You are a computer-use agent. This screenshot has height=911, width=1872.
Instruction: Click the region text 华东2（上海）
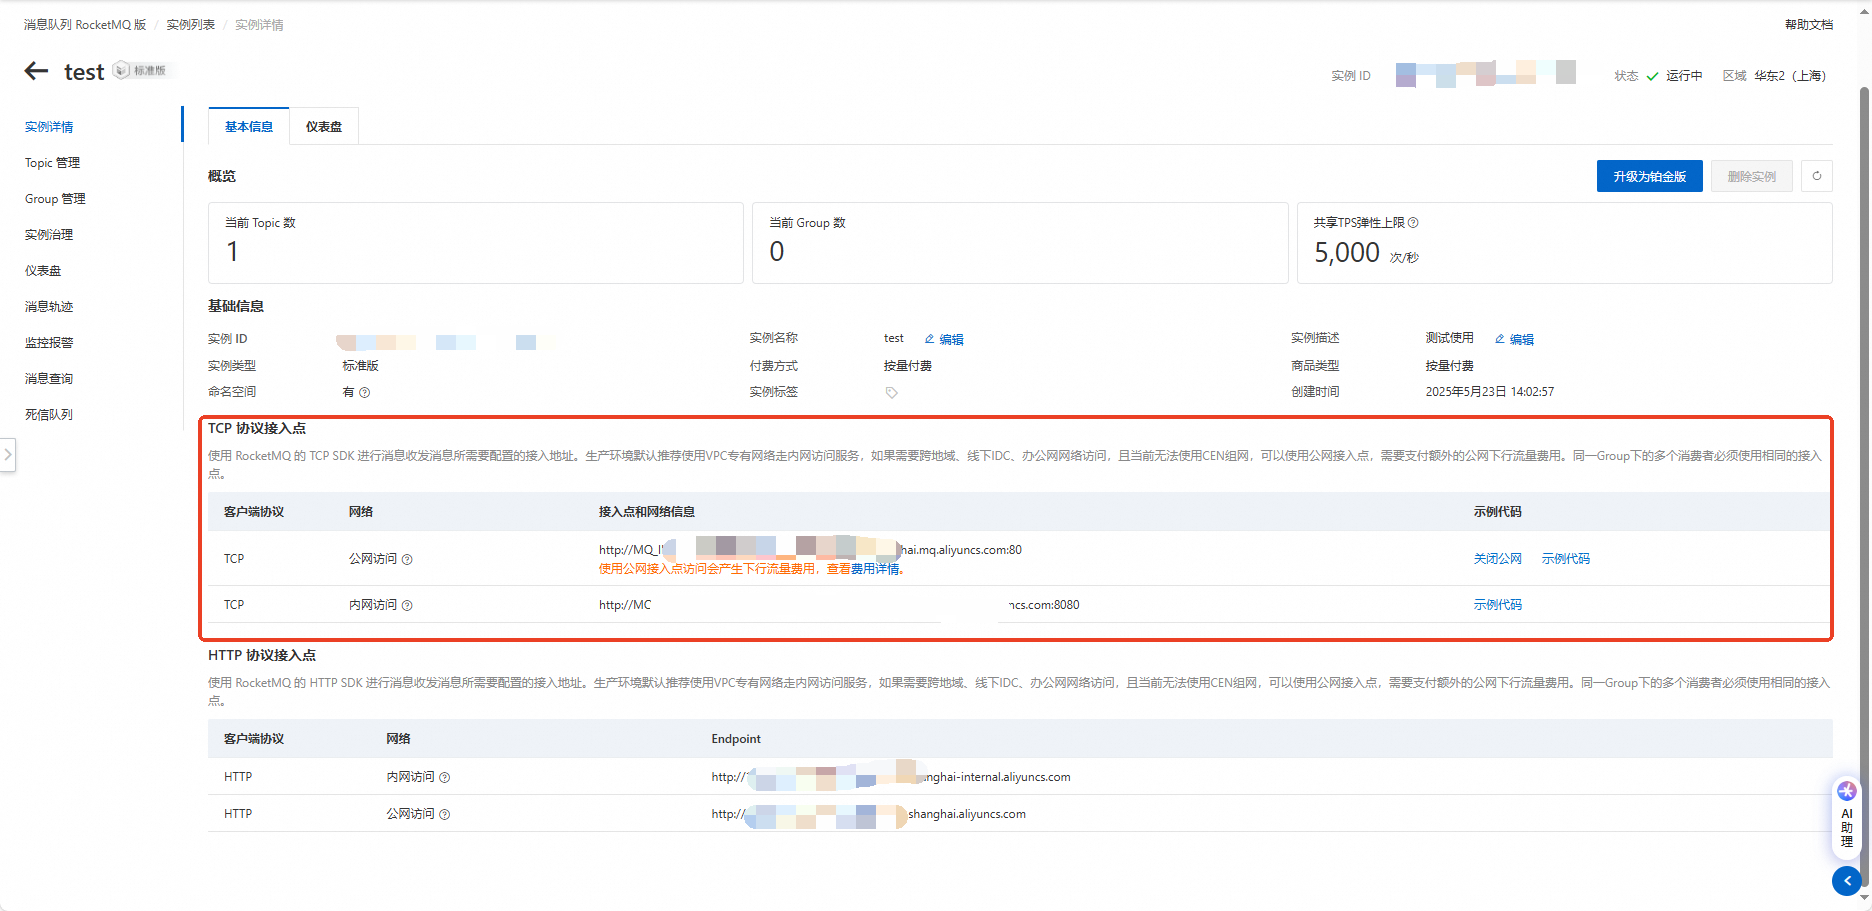pos(1790,76)
